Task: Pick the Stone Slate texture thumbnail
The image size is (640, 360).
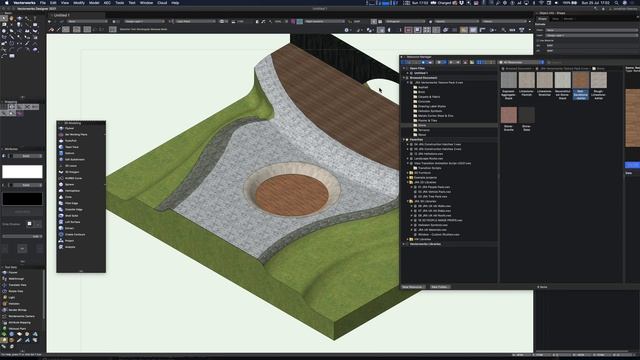Action: (x=527, y=115)
